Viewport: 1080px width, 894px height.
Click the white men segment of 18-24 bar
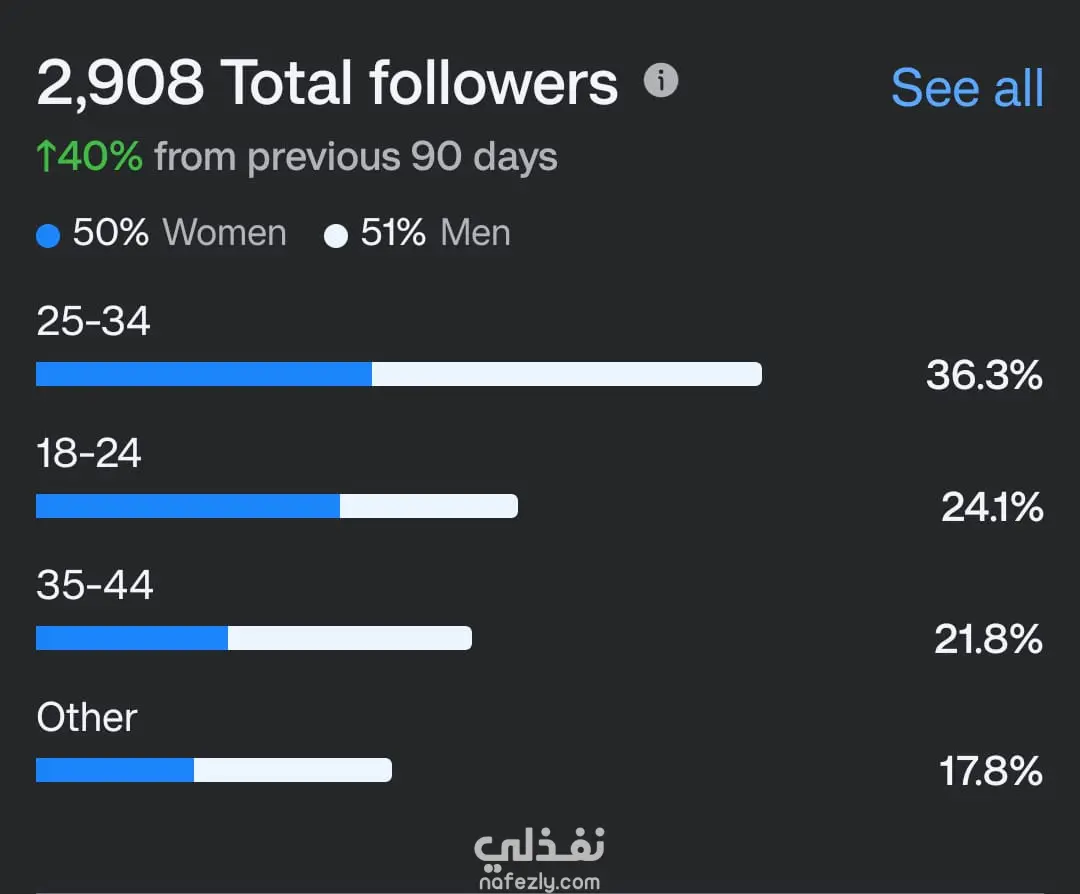pos(428,506)
